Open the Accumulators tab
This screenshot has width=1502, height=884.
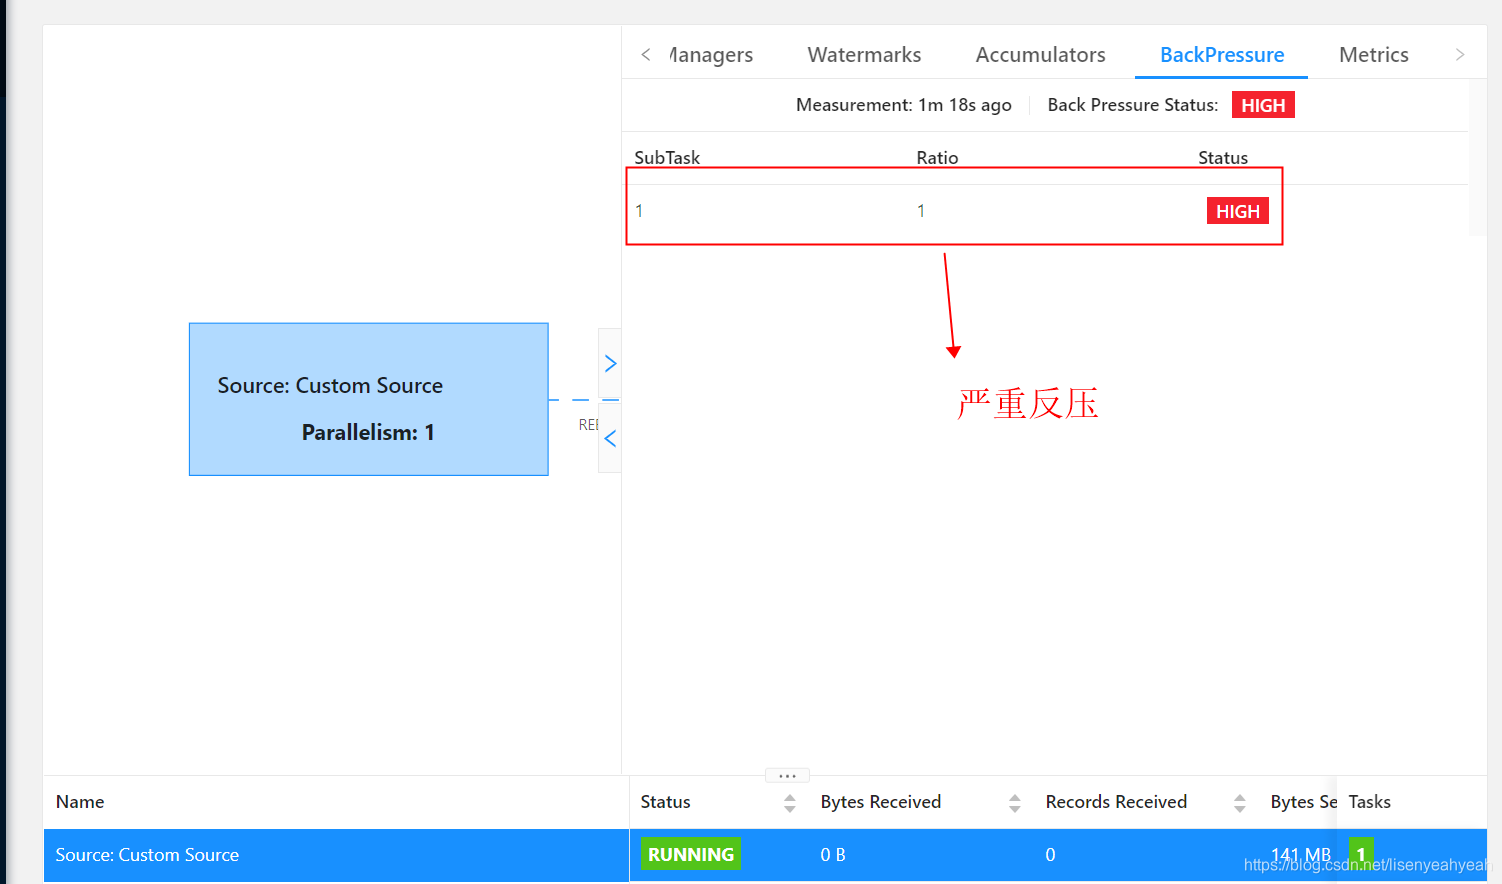pyautogui.click(x=1040, y=55)
